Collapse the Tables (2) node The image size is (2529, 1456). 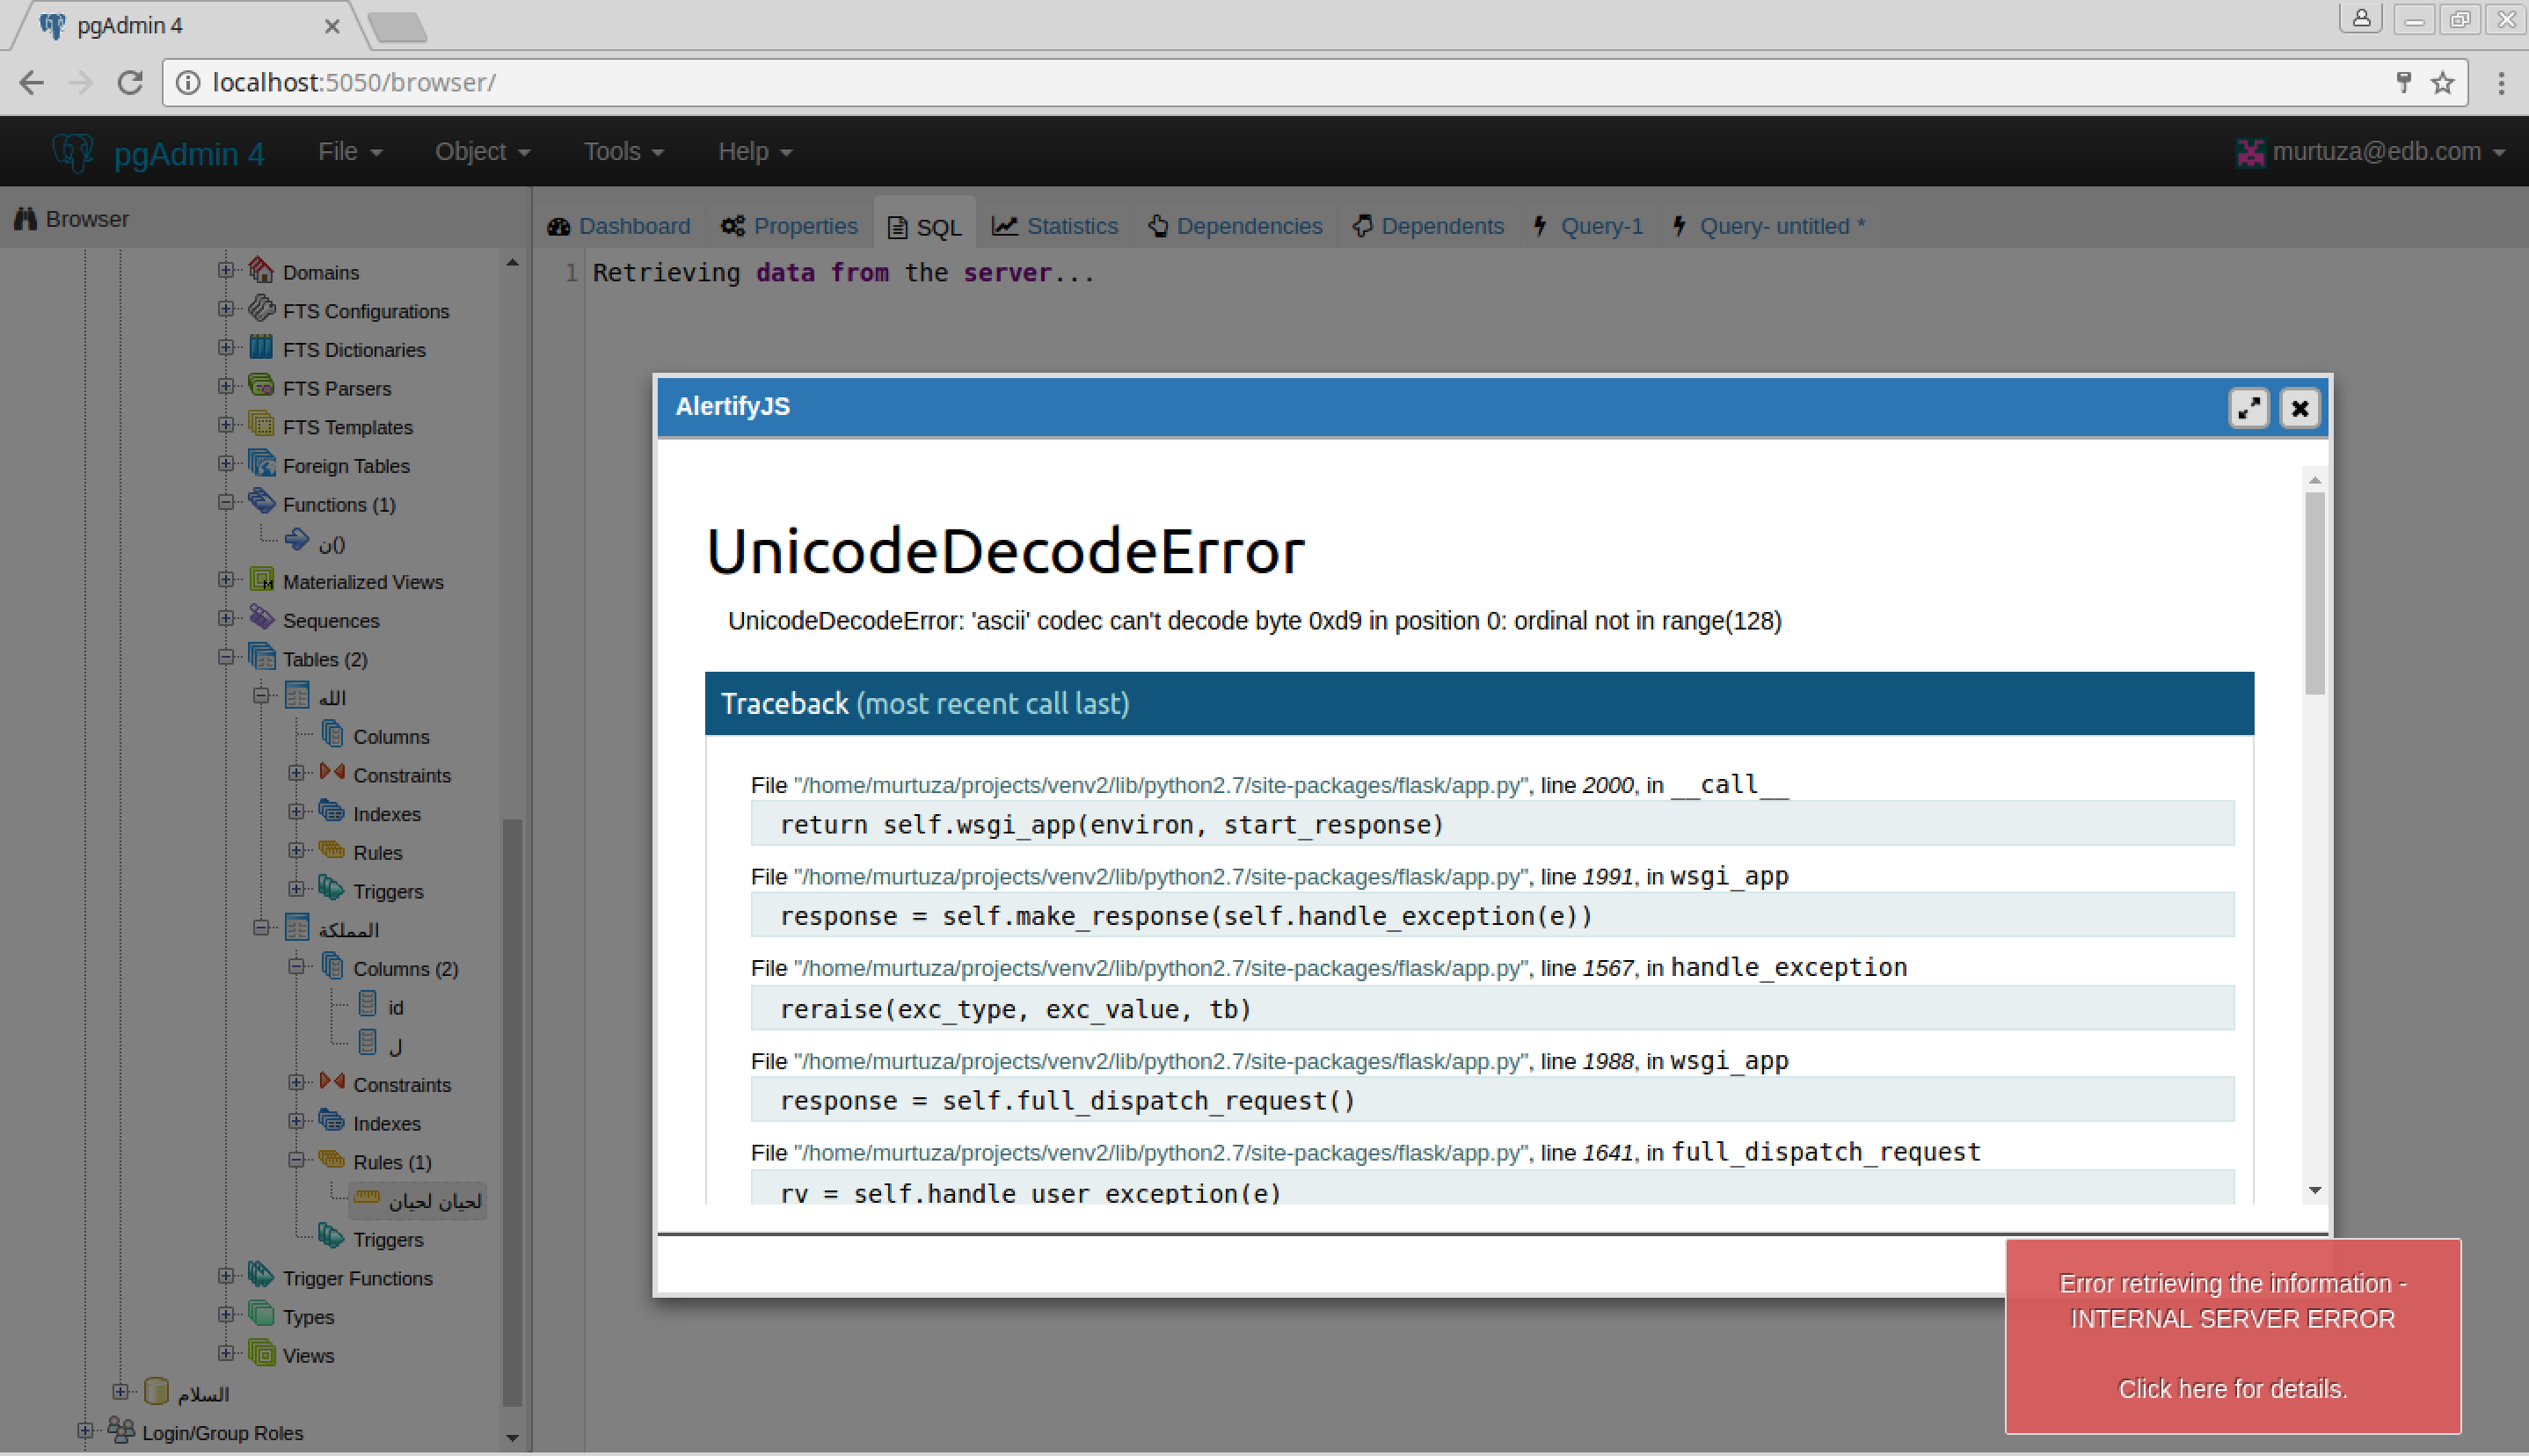226,658
